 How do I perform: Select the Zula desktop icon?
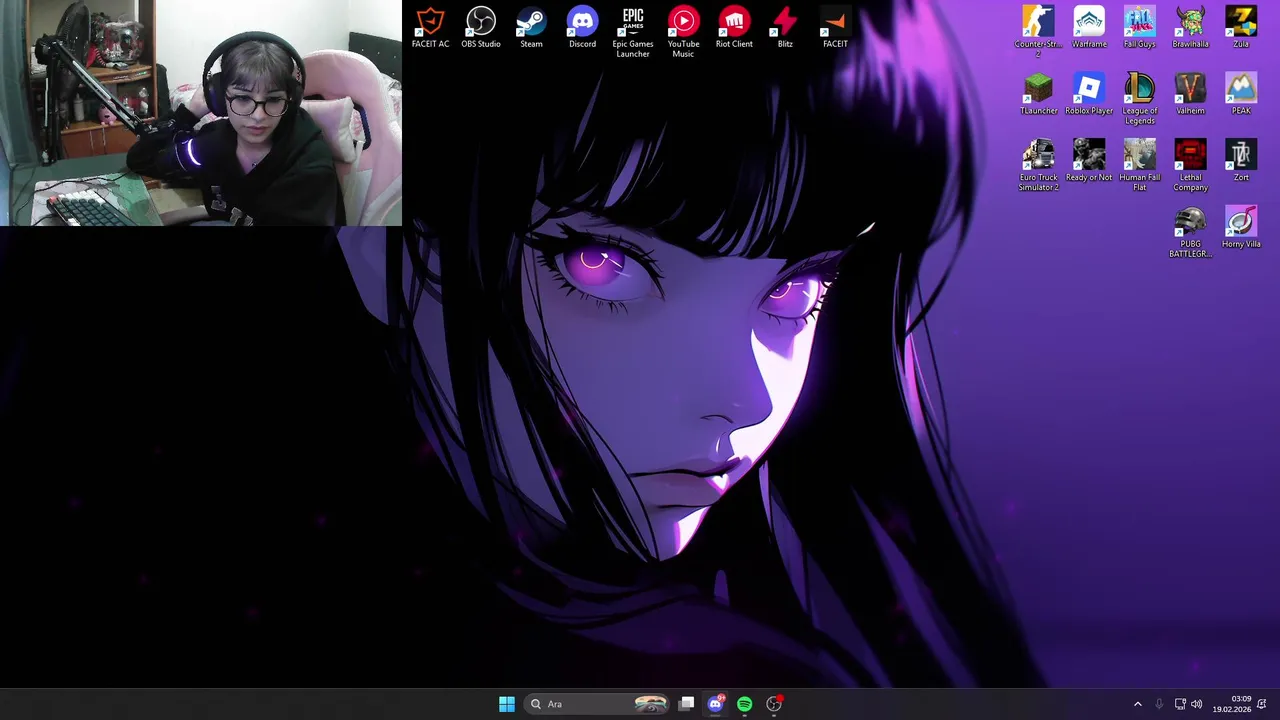pos(1241,28)
